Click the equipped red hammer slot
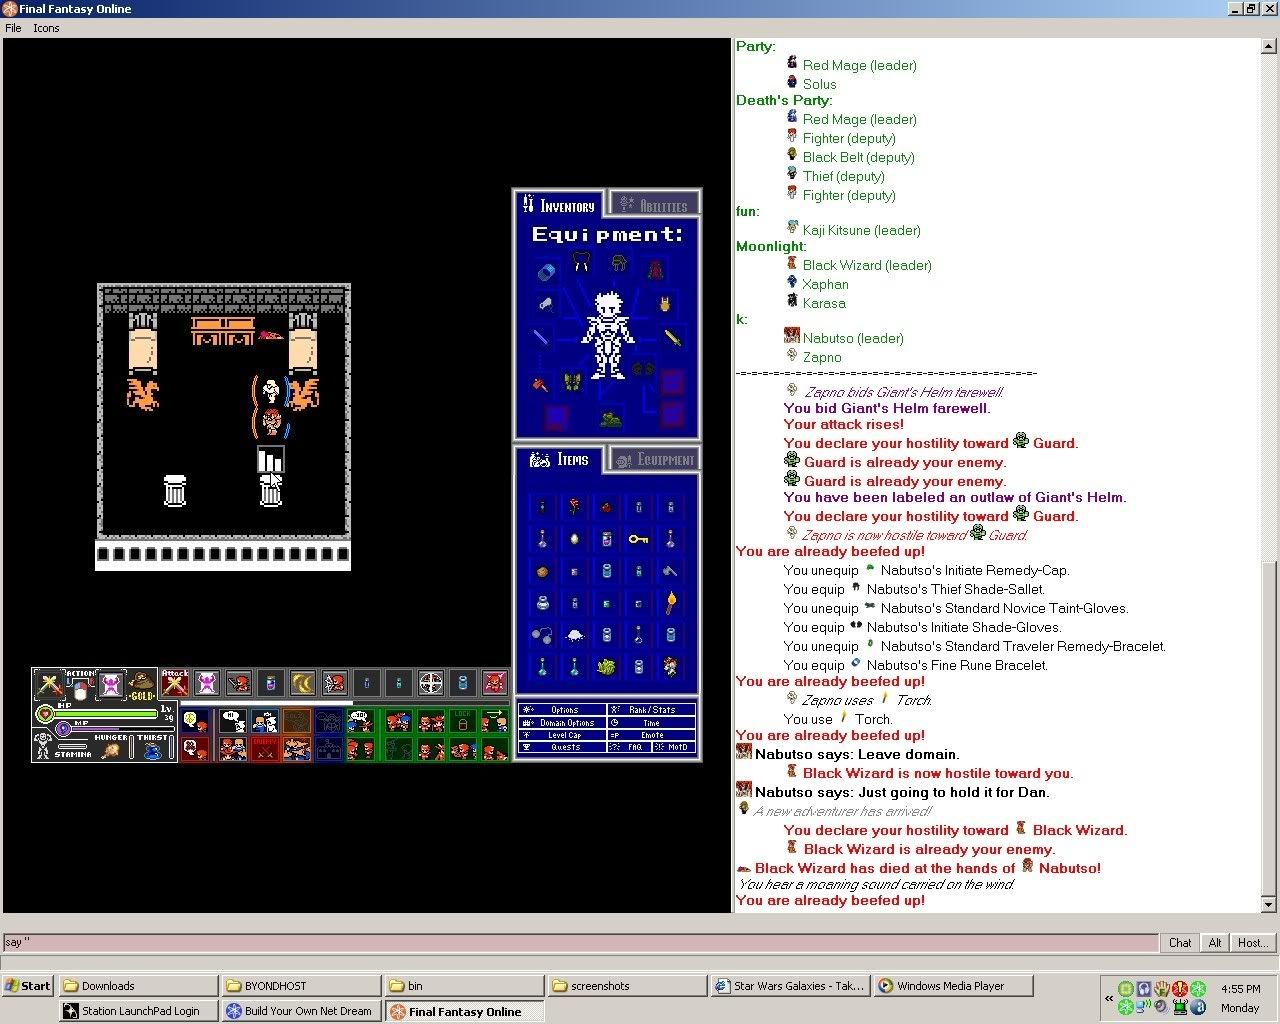Screen dimensions: 1280x1024 pyautogui.click(x=540, y=384)
